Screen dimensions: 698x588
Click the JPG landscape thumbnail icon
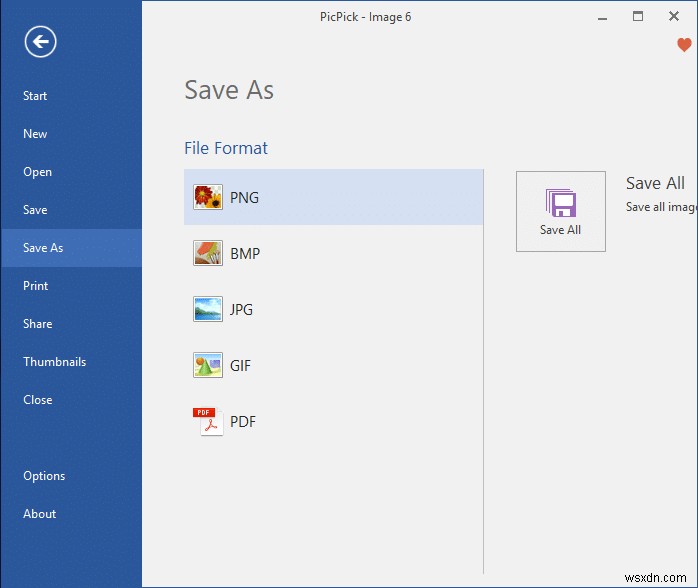(x=208, y=309)
